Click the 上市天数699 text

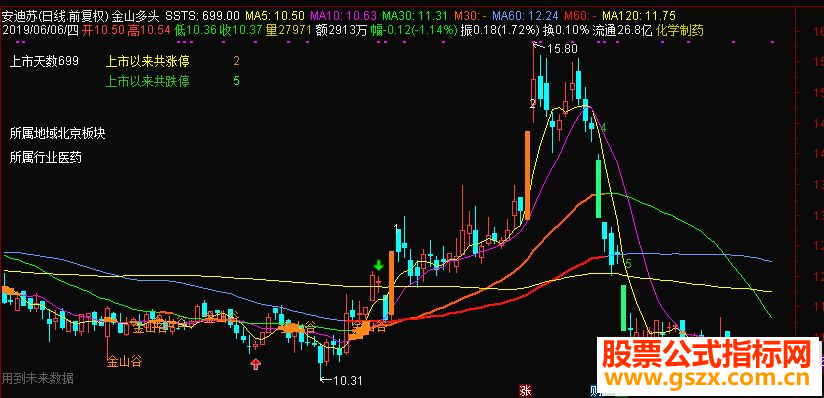pyautogui.click(x=44, y=62)
